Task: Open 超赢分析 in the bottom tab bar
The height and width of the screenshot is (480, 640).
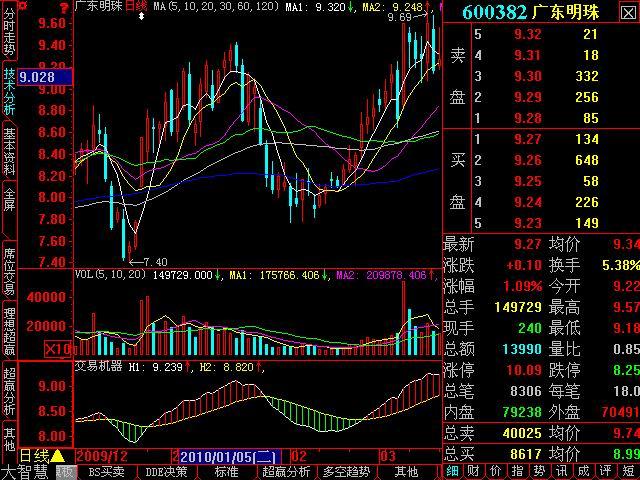Action: pyautogui.click(x=286, y=472)
